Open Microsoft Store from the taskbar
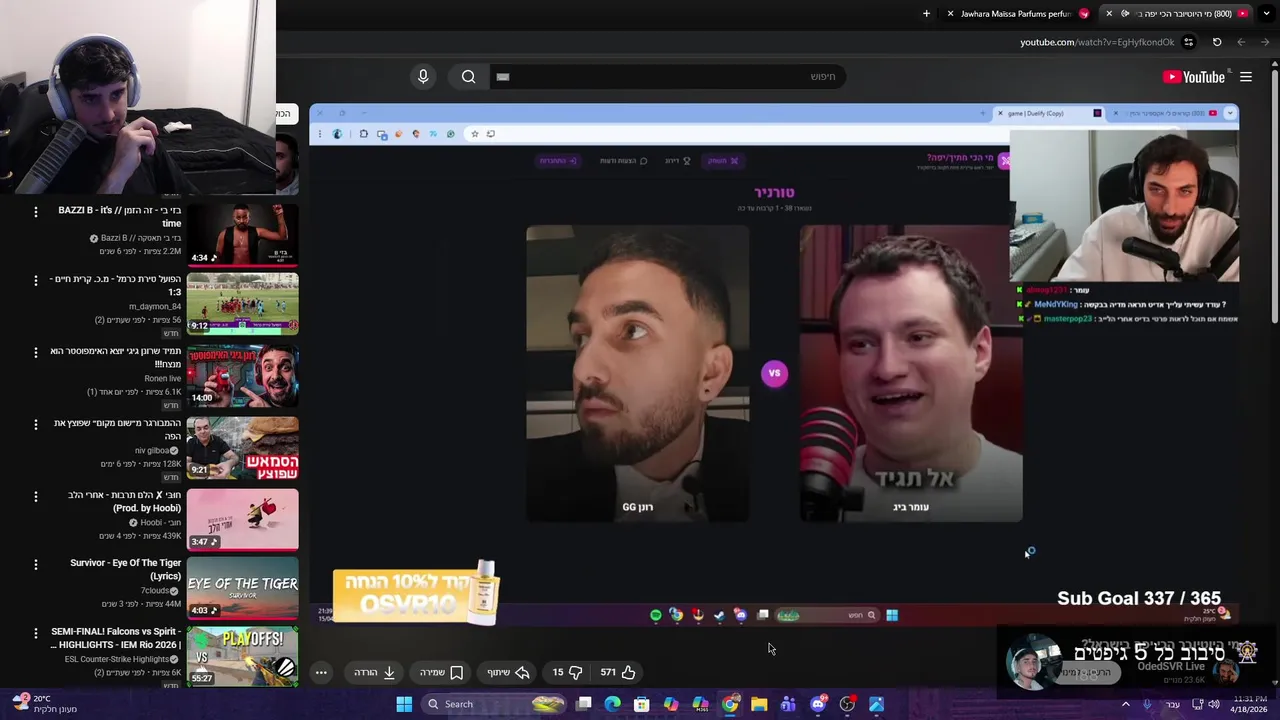This screenshot has height=720, width=1280. 642,704
